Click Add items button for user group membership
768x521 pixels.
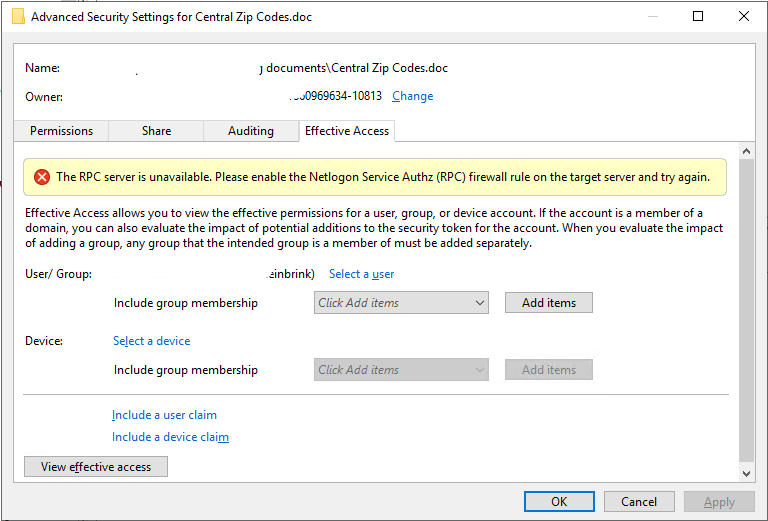click(549, 303)
